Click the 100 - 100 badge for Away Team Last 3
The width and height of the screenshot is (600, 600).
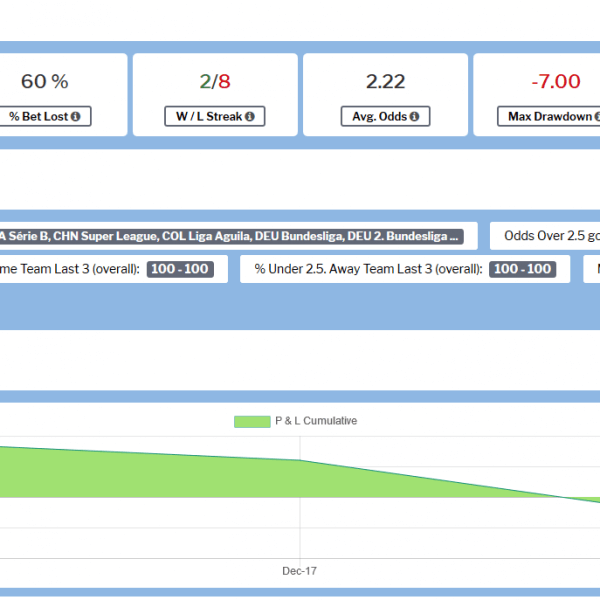pos(522,269)
